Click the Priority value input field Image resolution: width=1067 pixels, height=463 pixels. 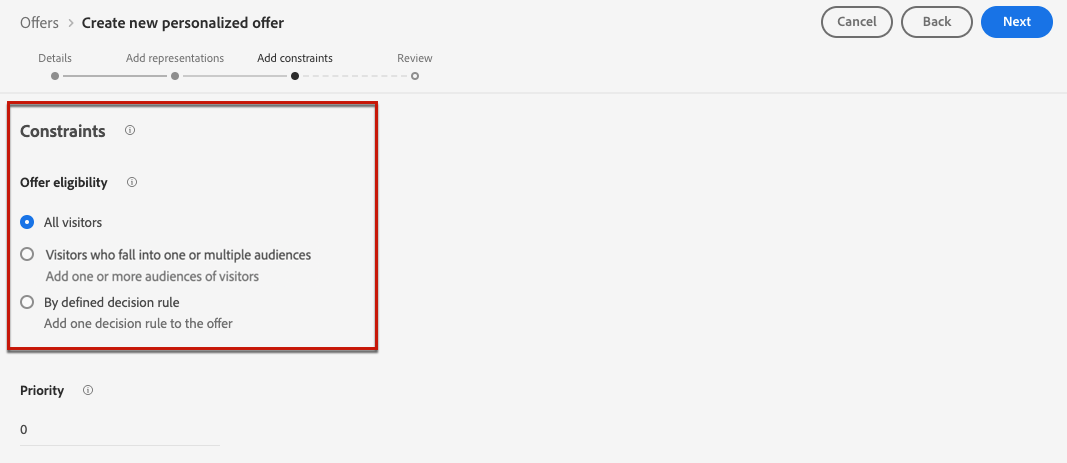pyautogui.click(x=120, y=430)
